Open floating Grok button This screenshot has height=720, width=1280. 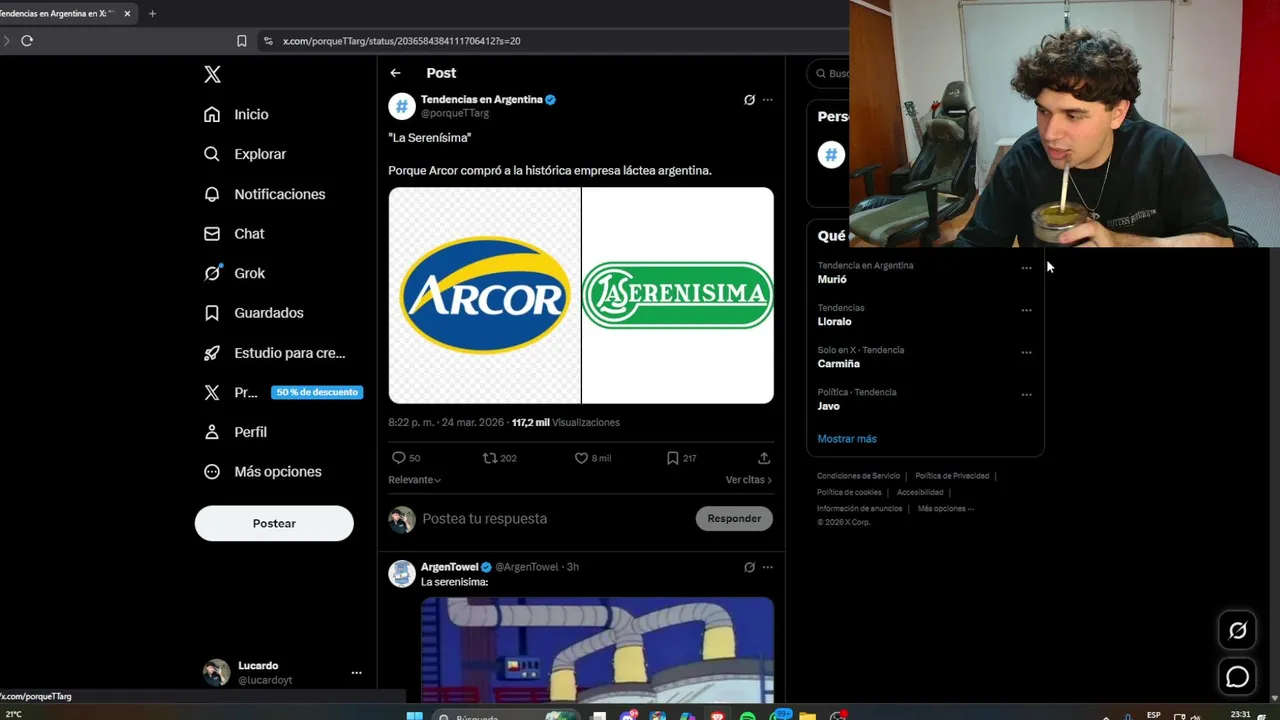point(1238,630)
